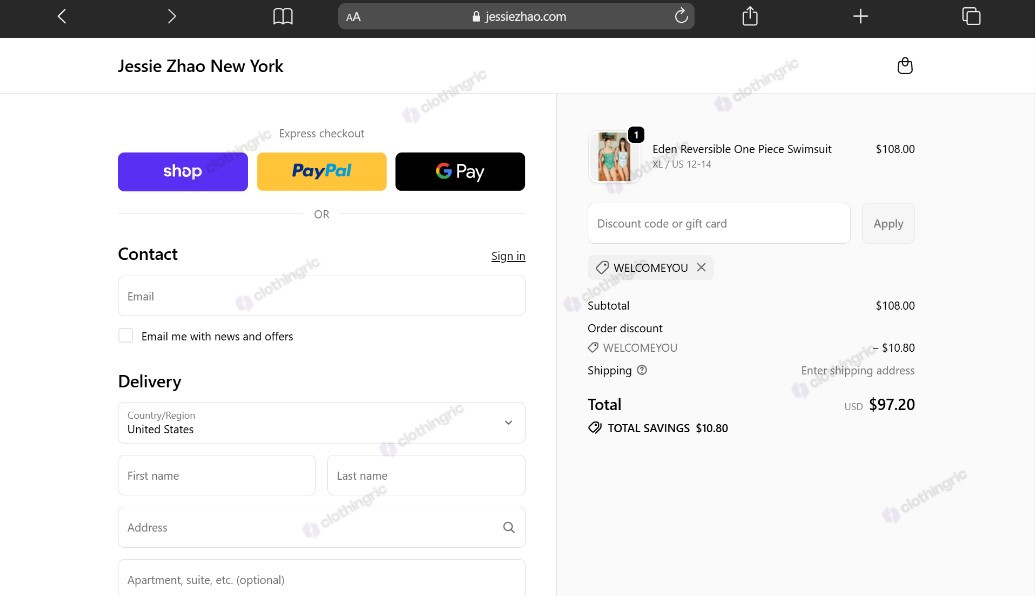Show all open tabs icon

(971, 16)
